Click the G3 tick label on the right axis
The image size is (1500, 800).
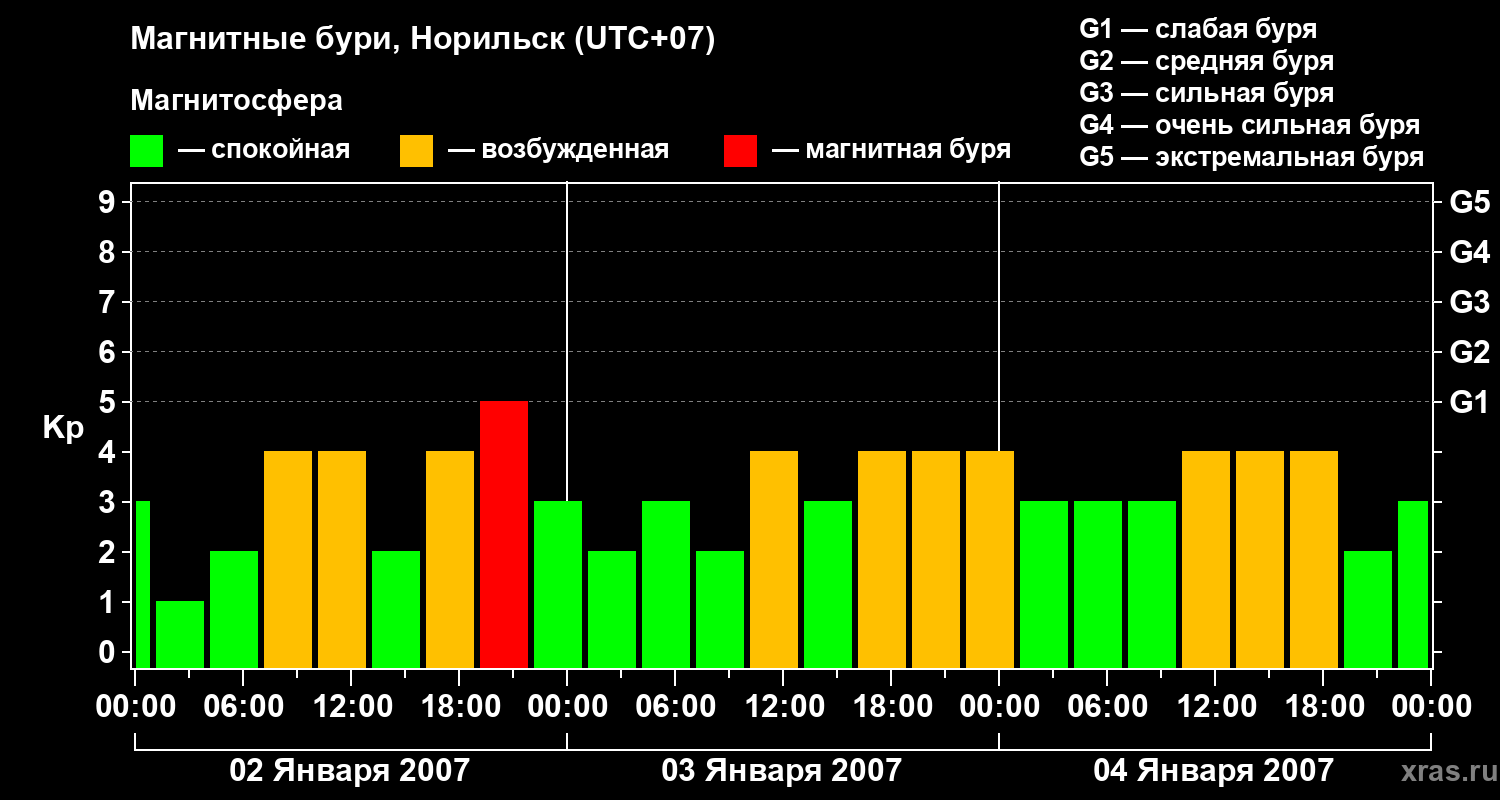point(1470,303)
